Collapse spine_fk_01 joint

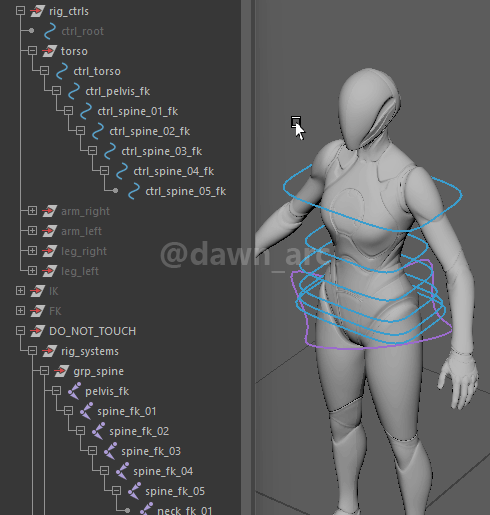68,411
